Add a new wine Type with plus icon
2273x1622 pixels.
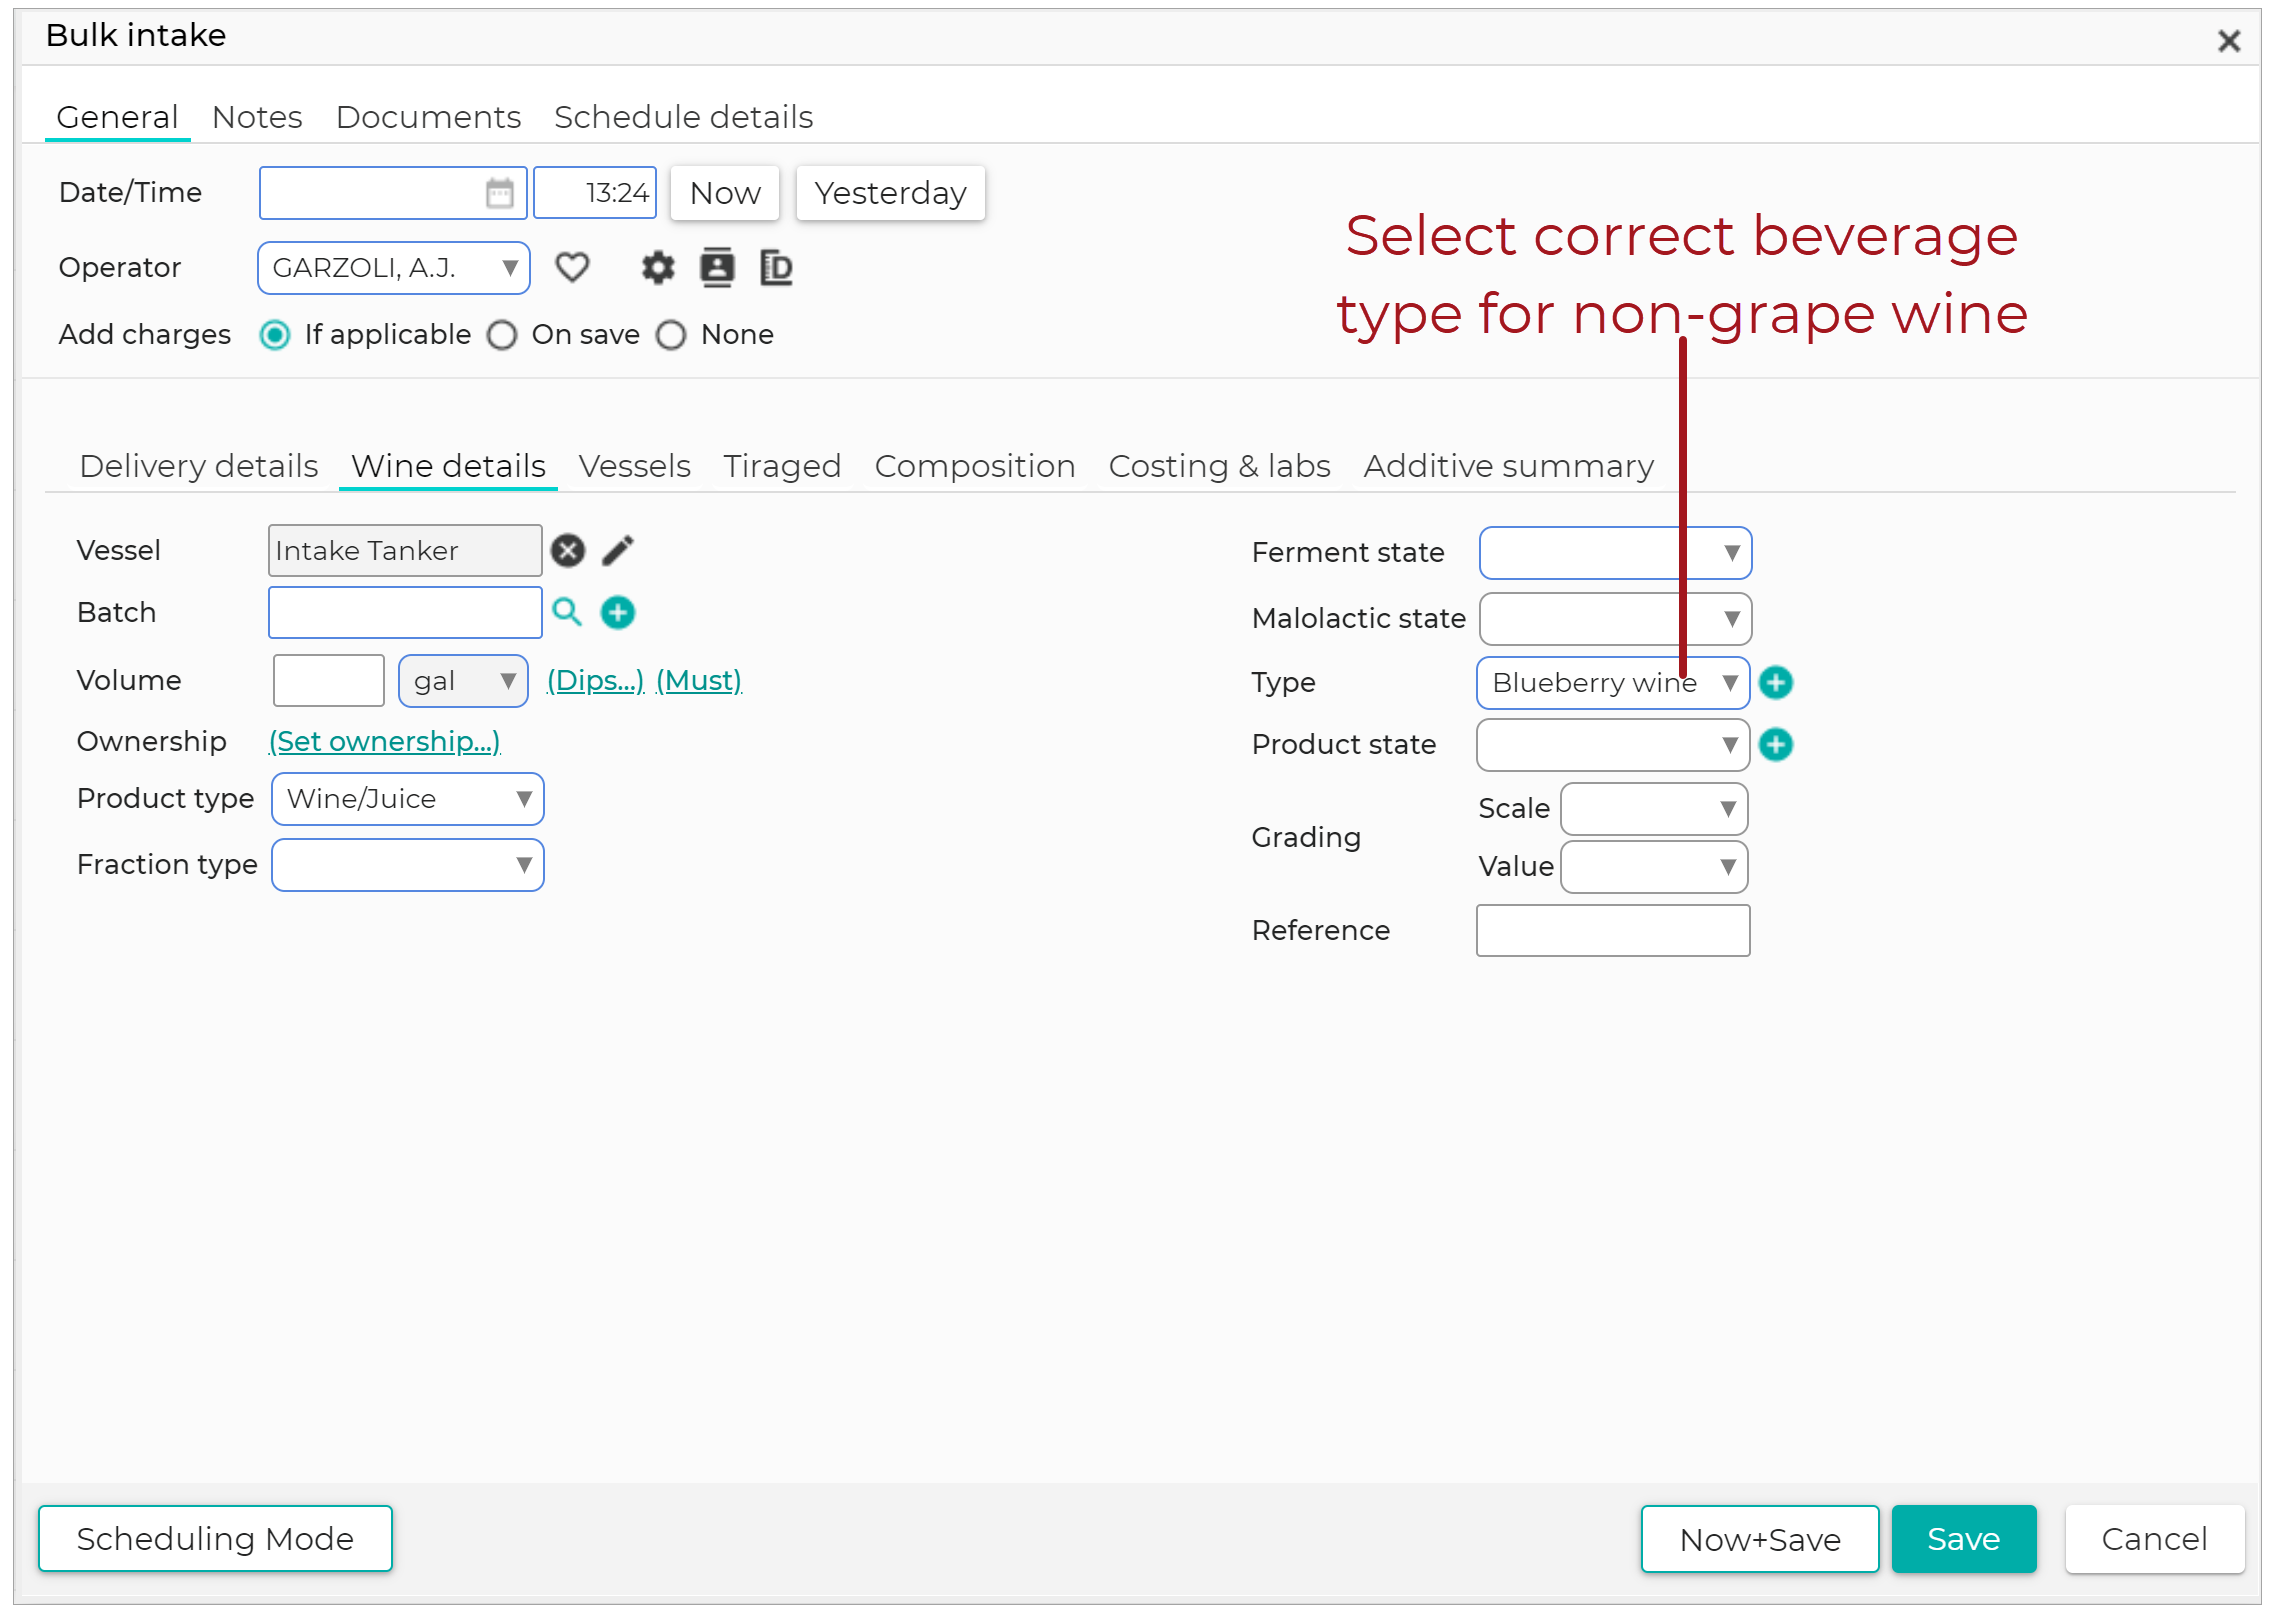coord(1776,683)
